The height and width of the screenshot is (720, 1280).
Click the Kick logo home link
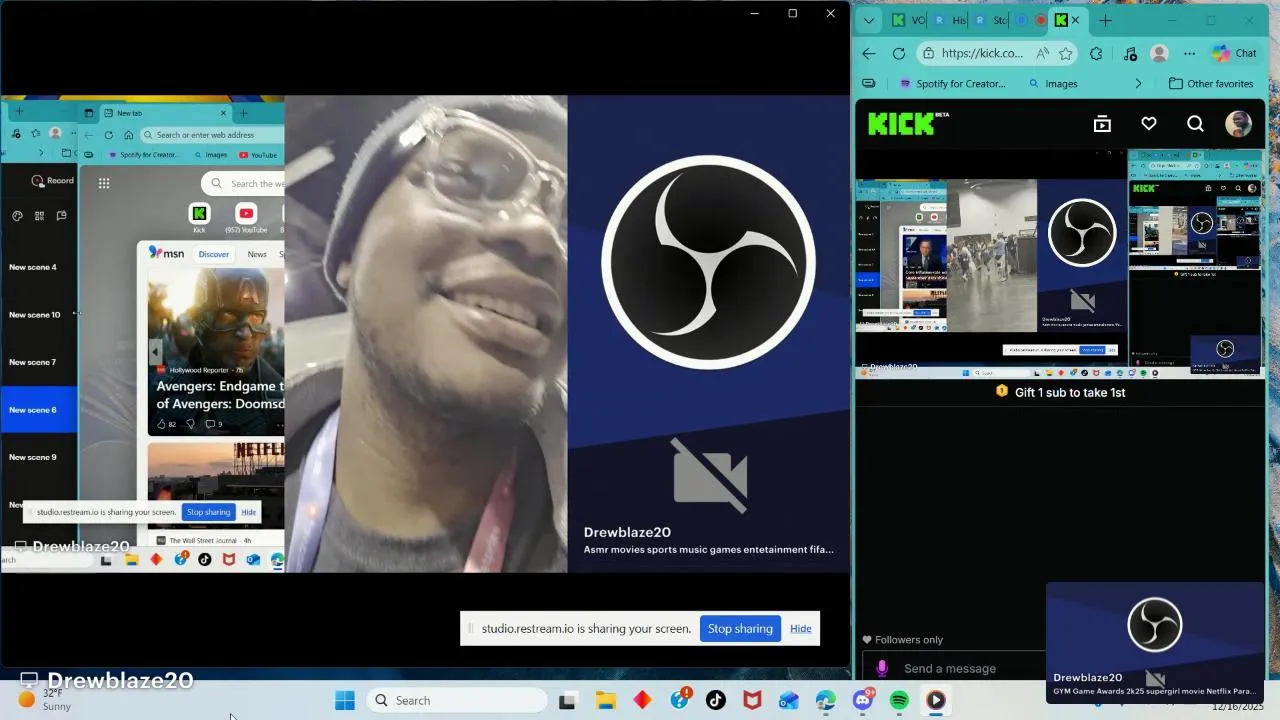click(908, 123)
